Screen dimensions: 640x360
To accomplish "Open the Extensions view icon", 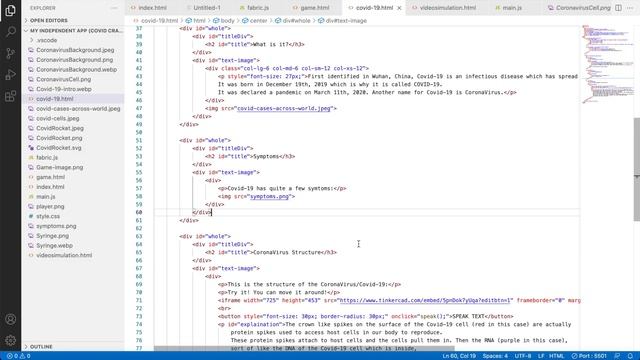I will point(10,96).
